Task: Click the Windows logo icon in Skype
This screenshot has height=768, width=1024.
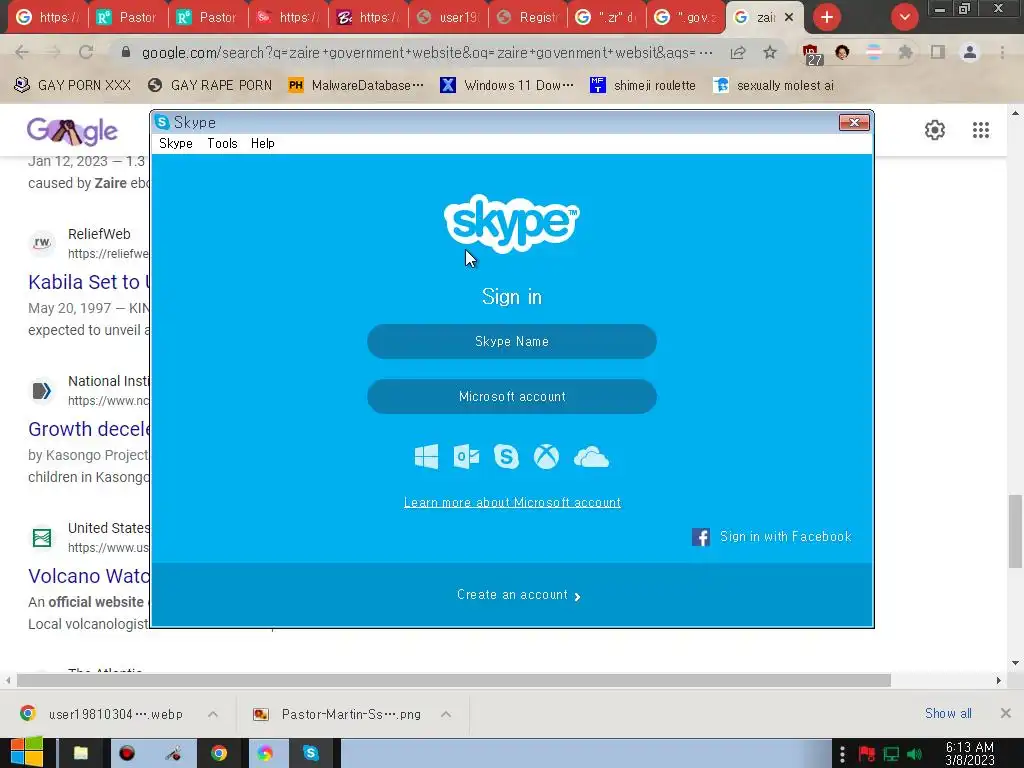Action: 426,456
